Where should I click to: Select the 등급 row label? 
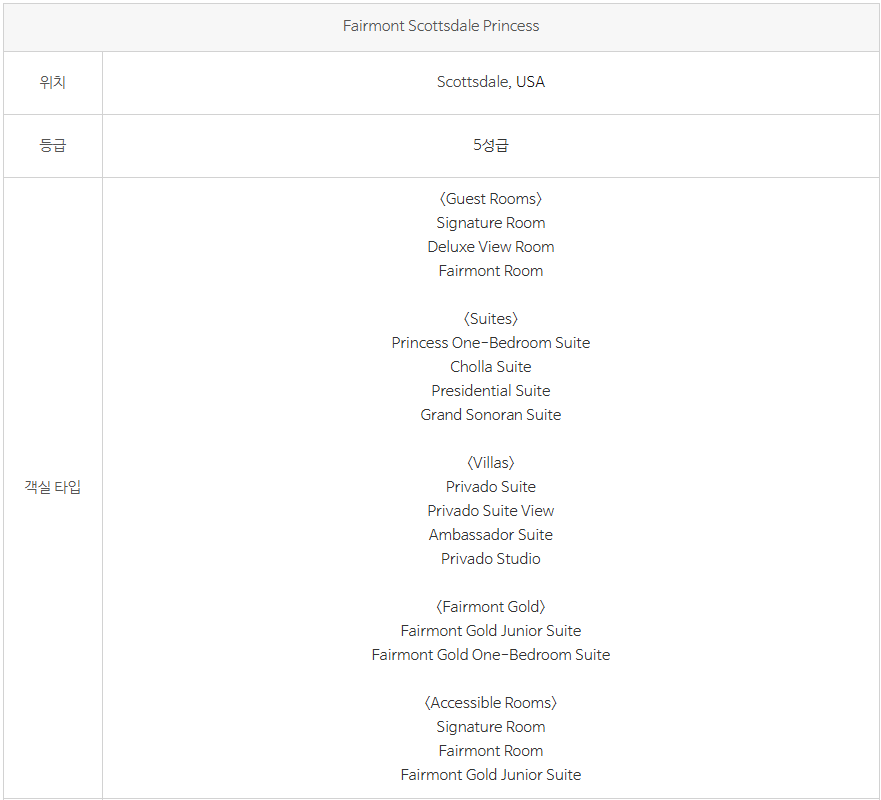click(52, 146)
